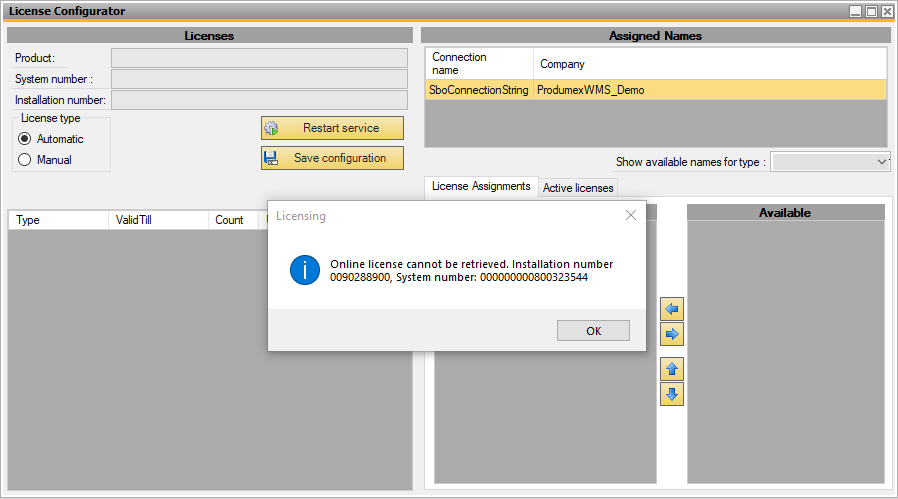Close the Licensing dialog with X
The height and width of the screenshot is (499, 898).
pyautogui.click(x=631, y=215)
